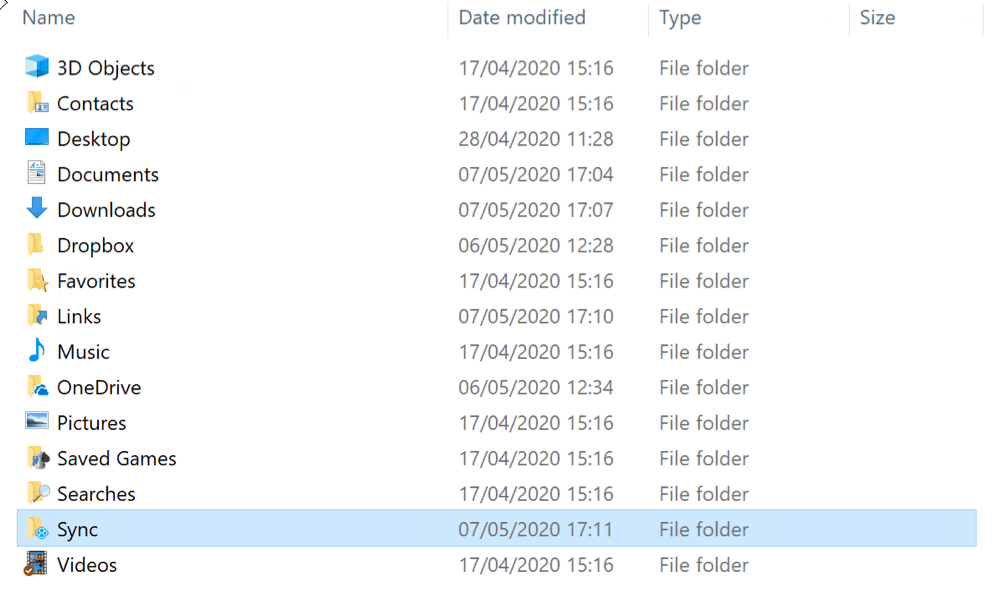Click the Downloads blue arrow icon
Image resolution: width=999 pixels, height=599 pixels.
point(37,208)
